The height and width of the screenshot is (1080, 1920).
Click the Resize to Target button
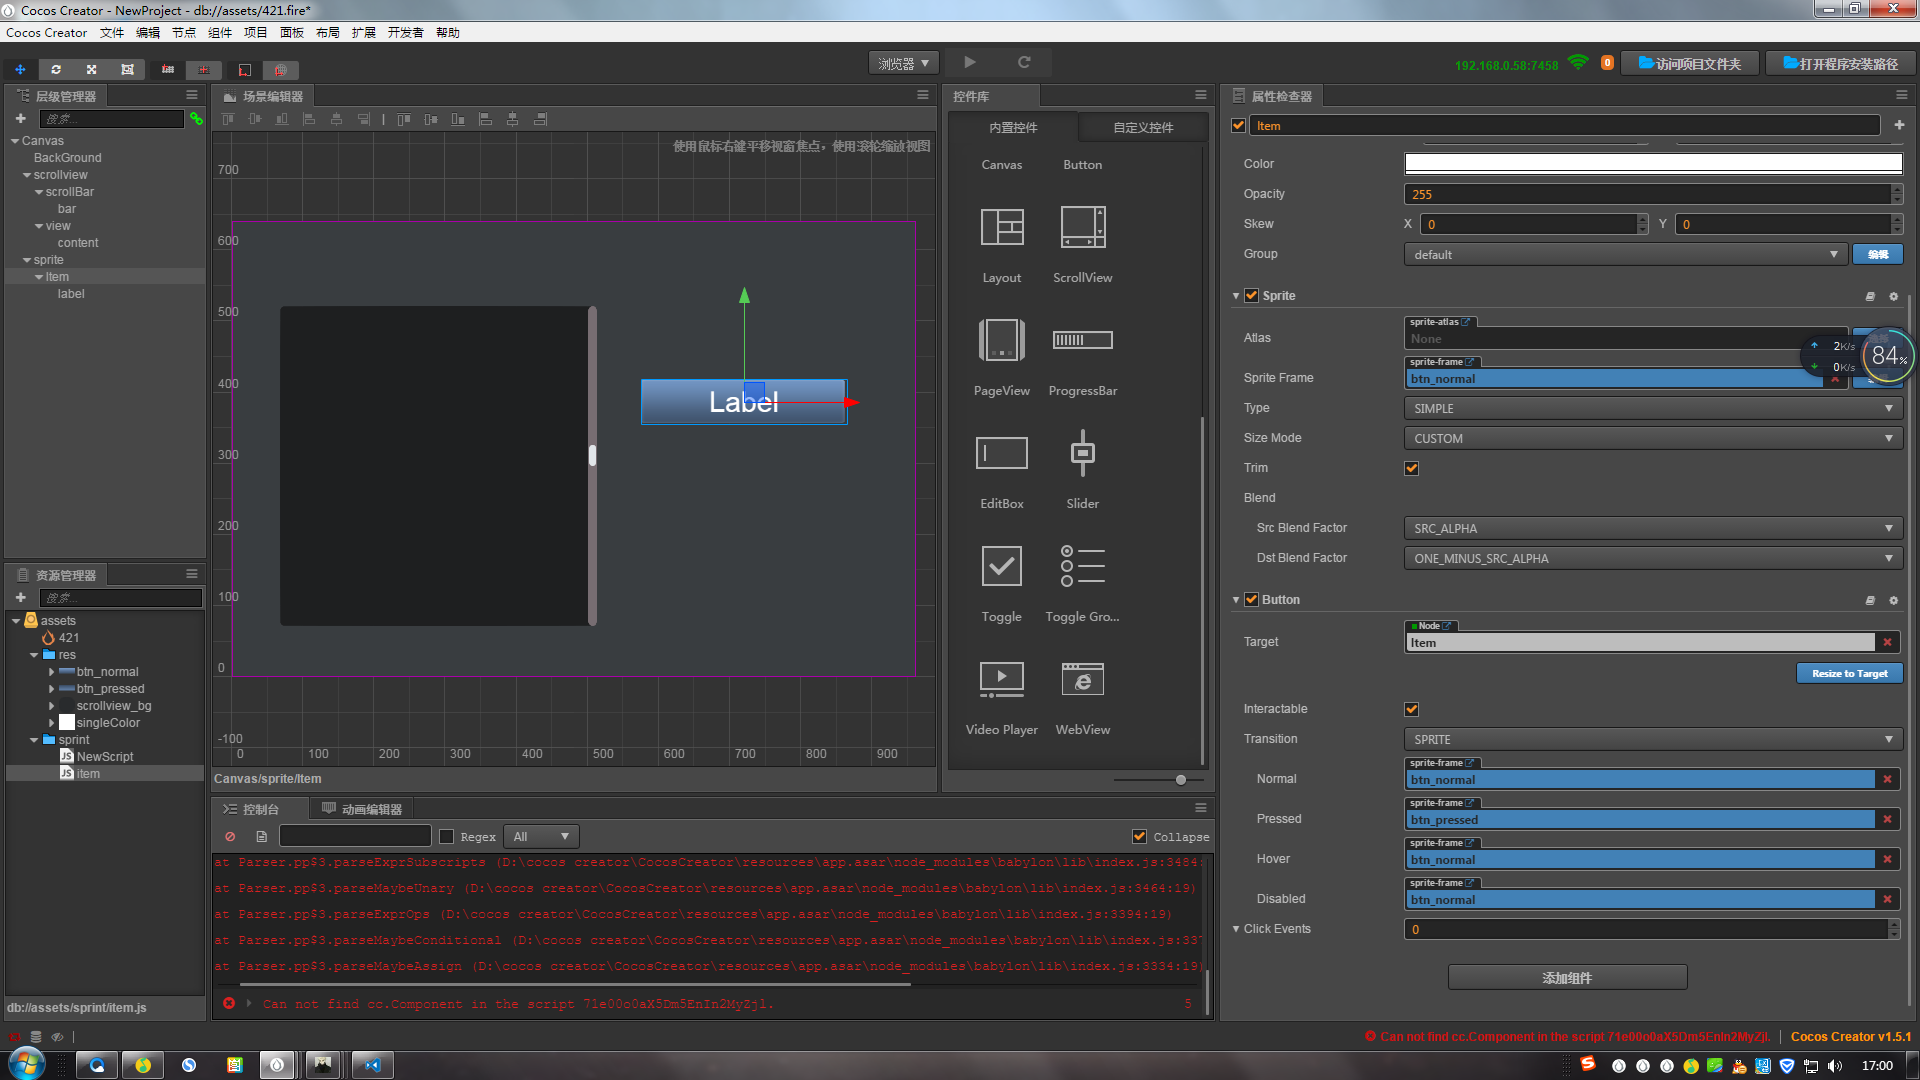[1849, 673]
